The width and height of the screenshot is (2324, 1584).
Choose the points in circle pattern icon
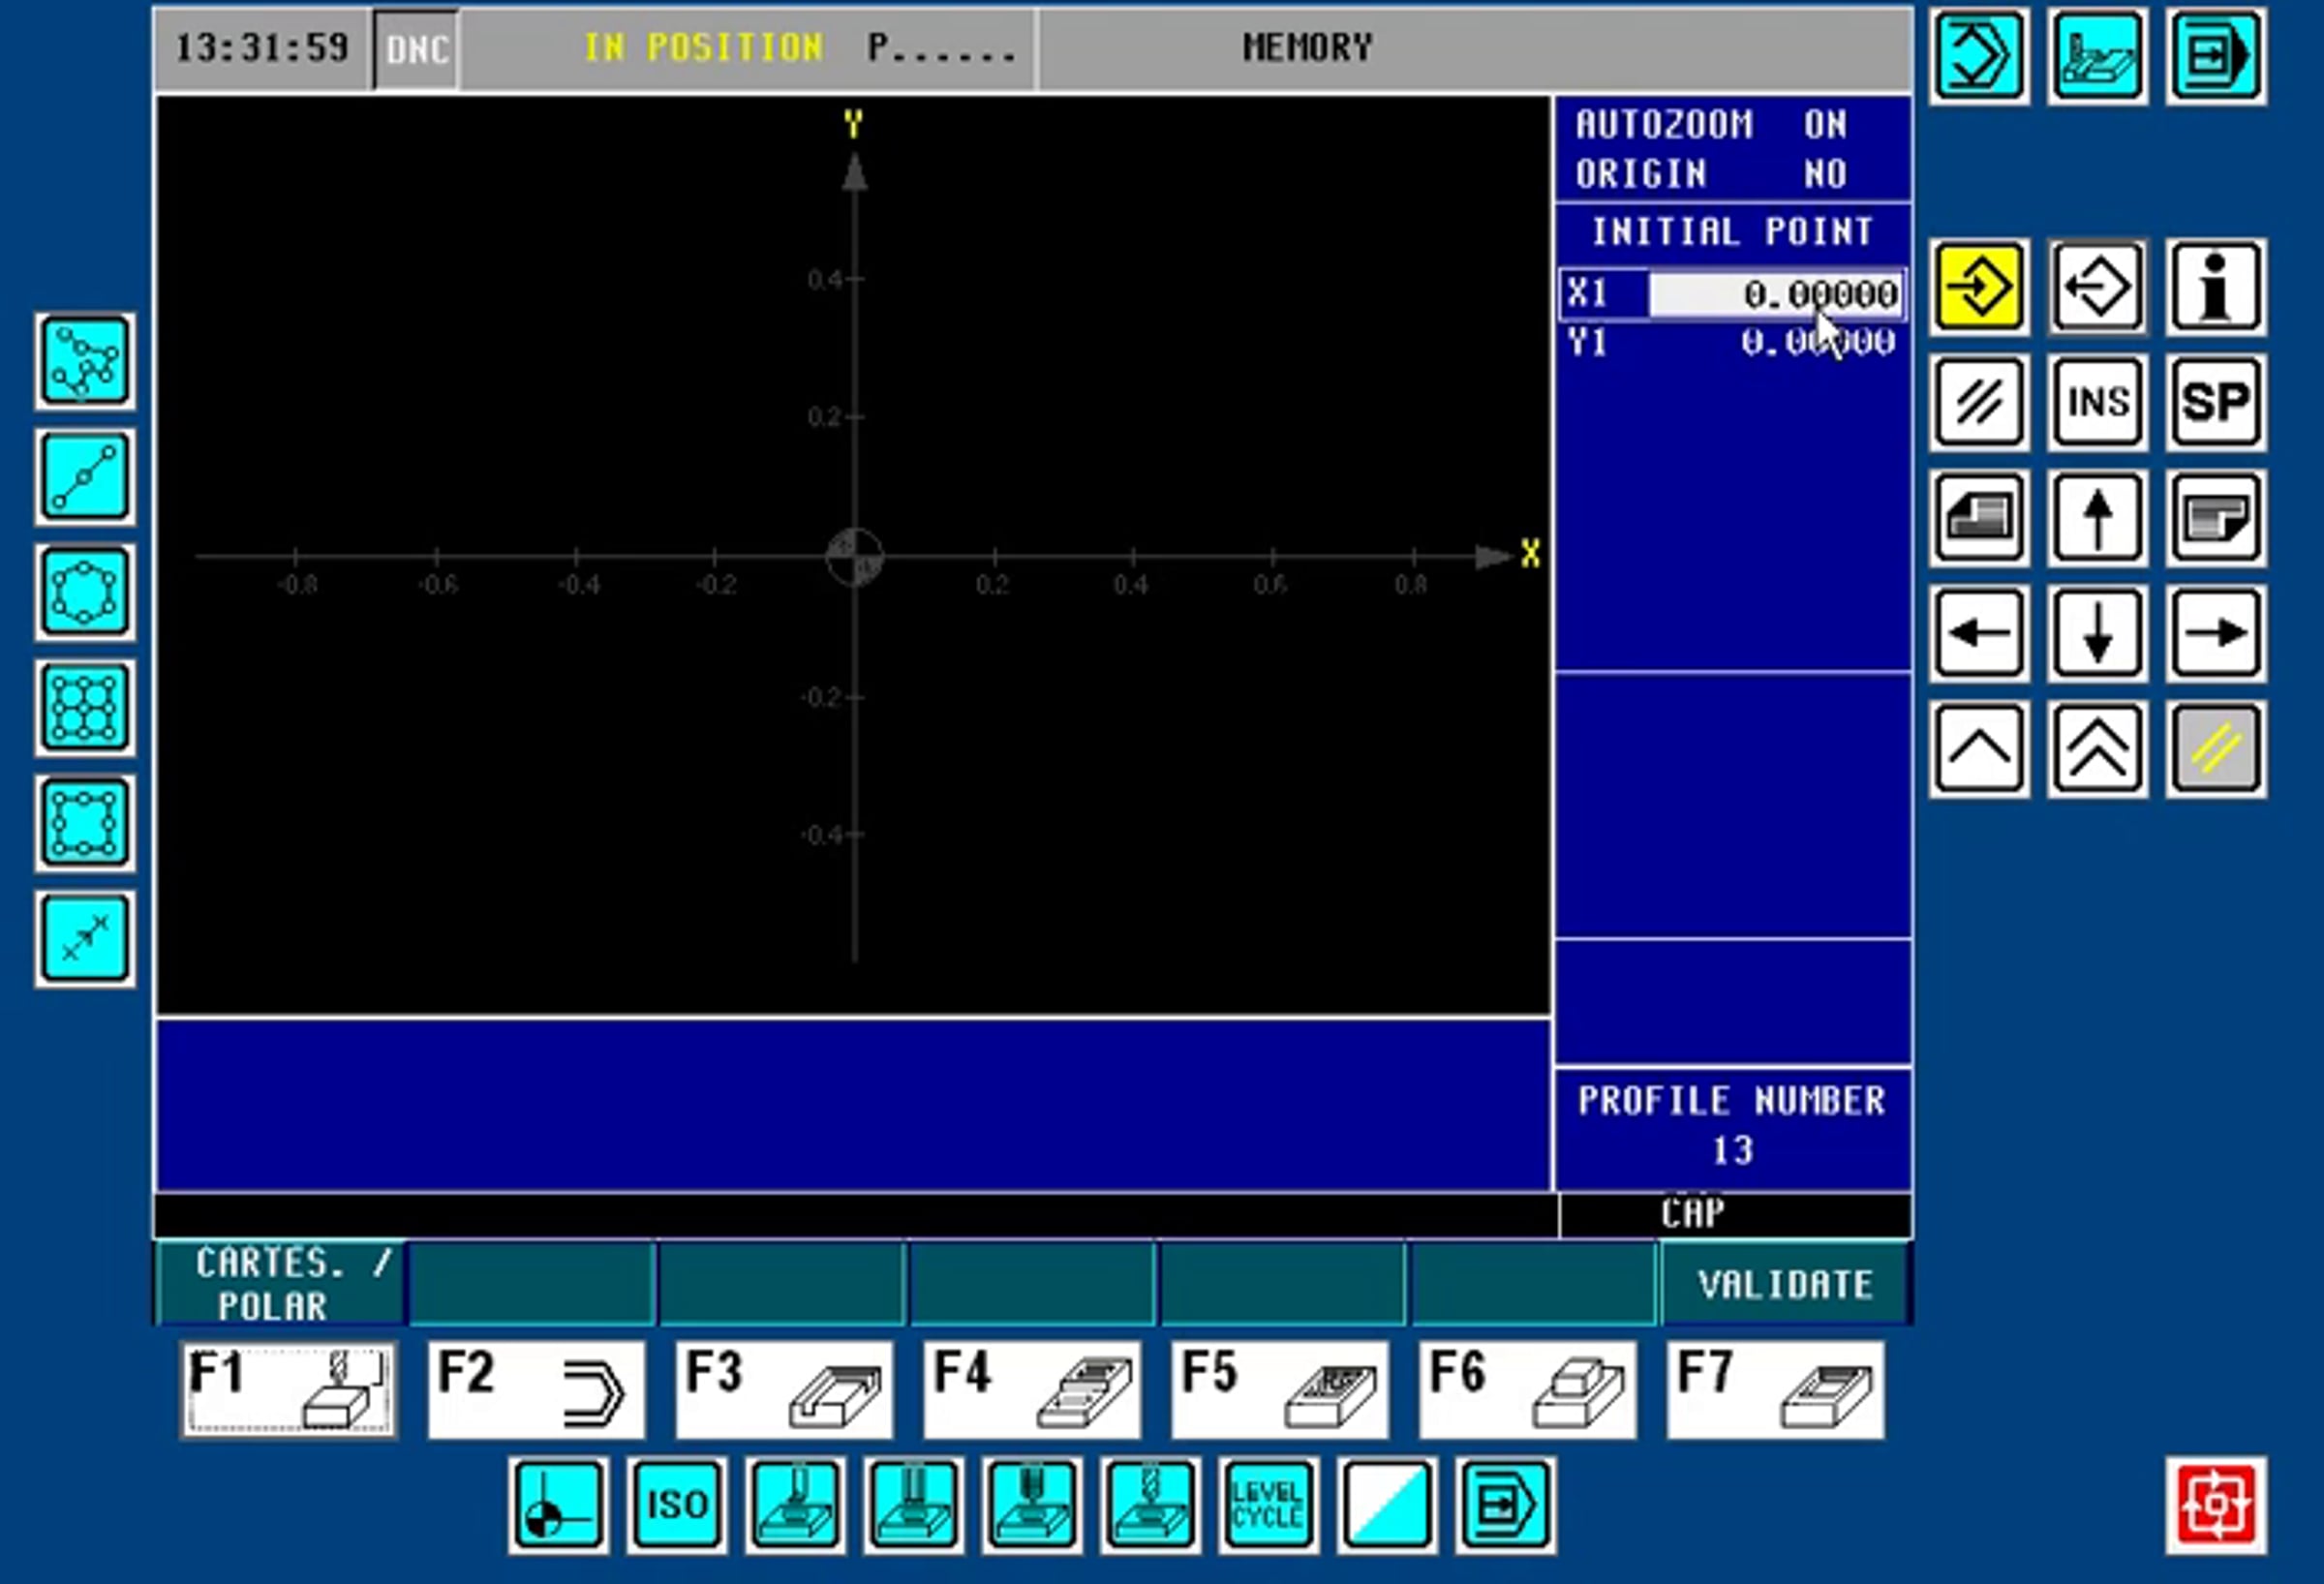[x=85, y=592]
